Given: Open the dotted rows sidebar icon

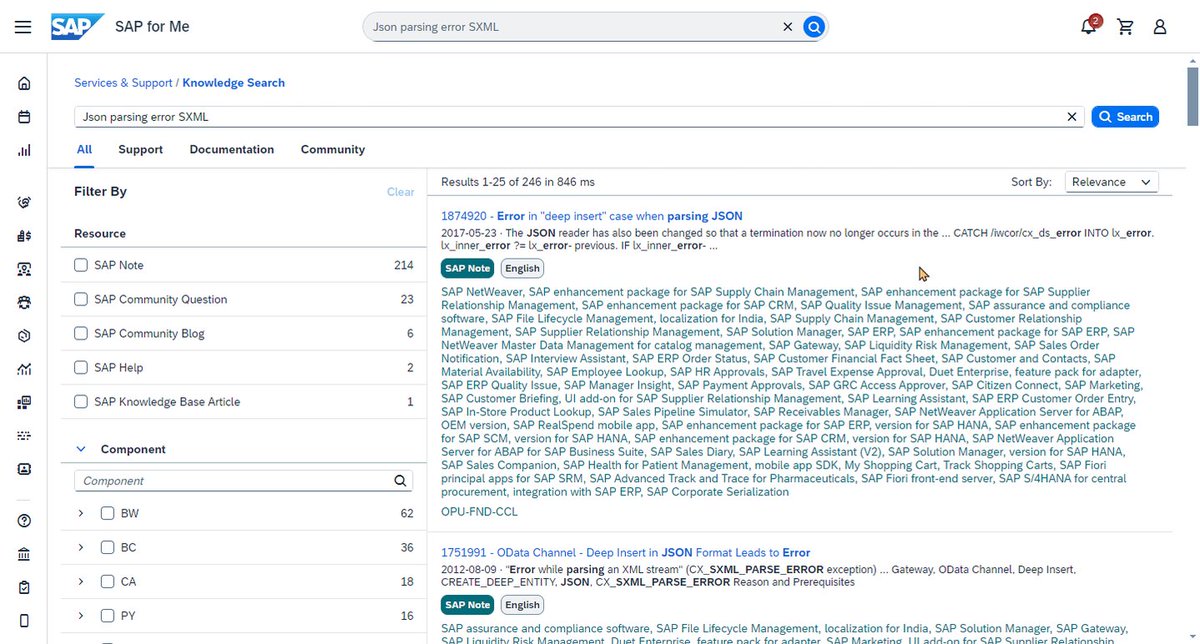Looking at the screenshot, I should pyautogui.click(x=24, y=436).
